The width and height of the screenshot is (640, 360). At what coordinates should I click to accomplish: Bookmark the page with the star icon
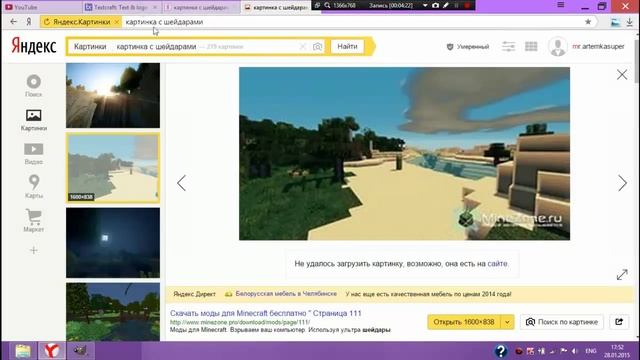coord(588,22)
